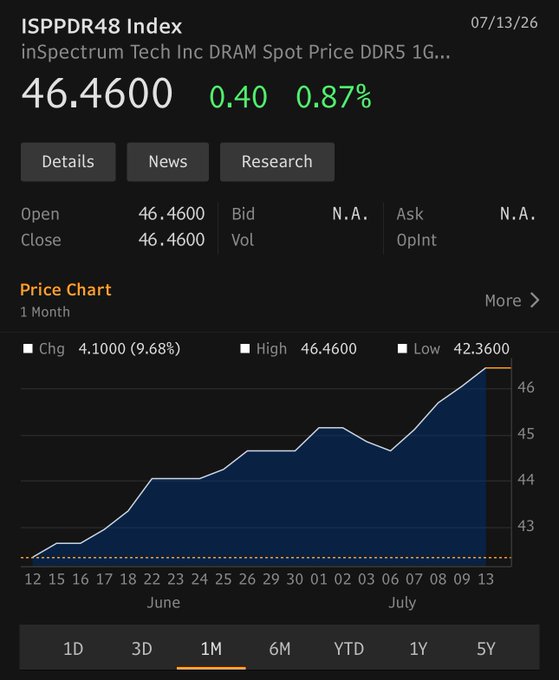The image size is (559, 680).
Task: Select the 1M time range tab
Action: (211, 649)
